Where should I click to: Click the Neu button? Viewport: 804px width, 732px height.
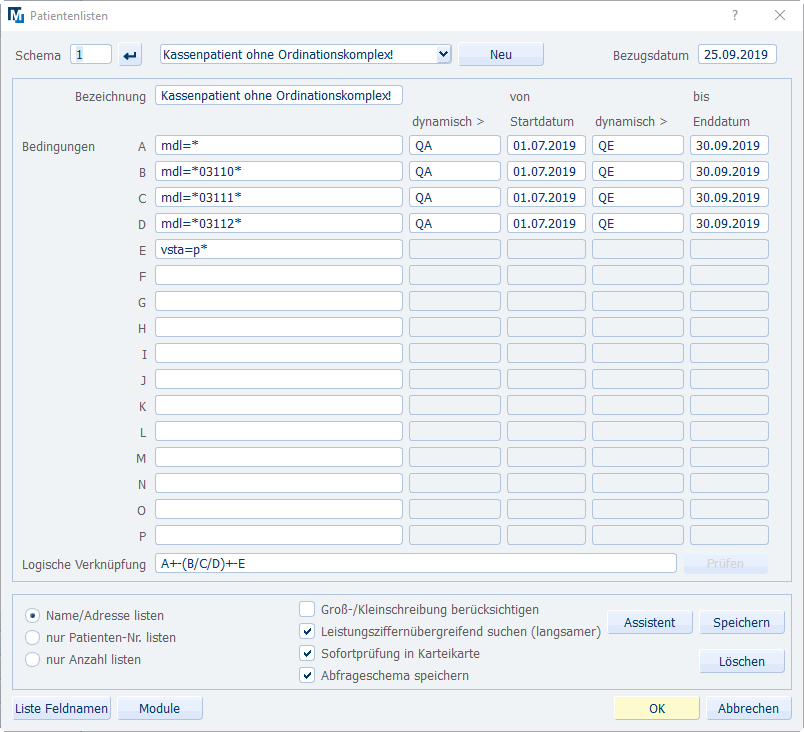(501, 54)
